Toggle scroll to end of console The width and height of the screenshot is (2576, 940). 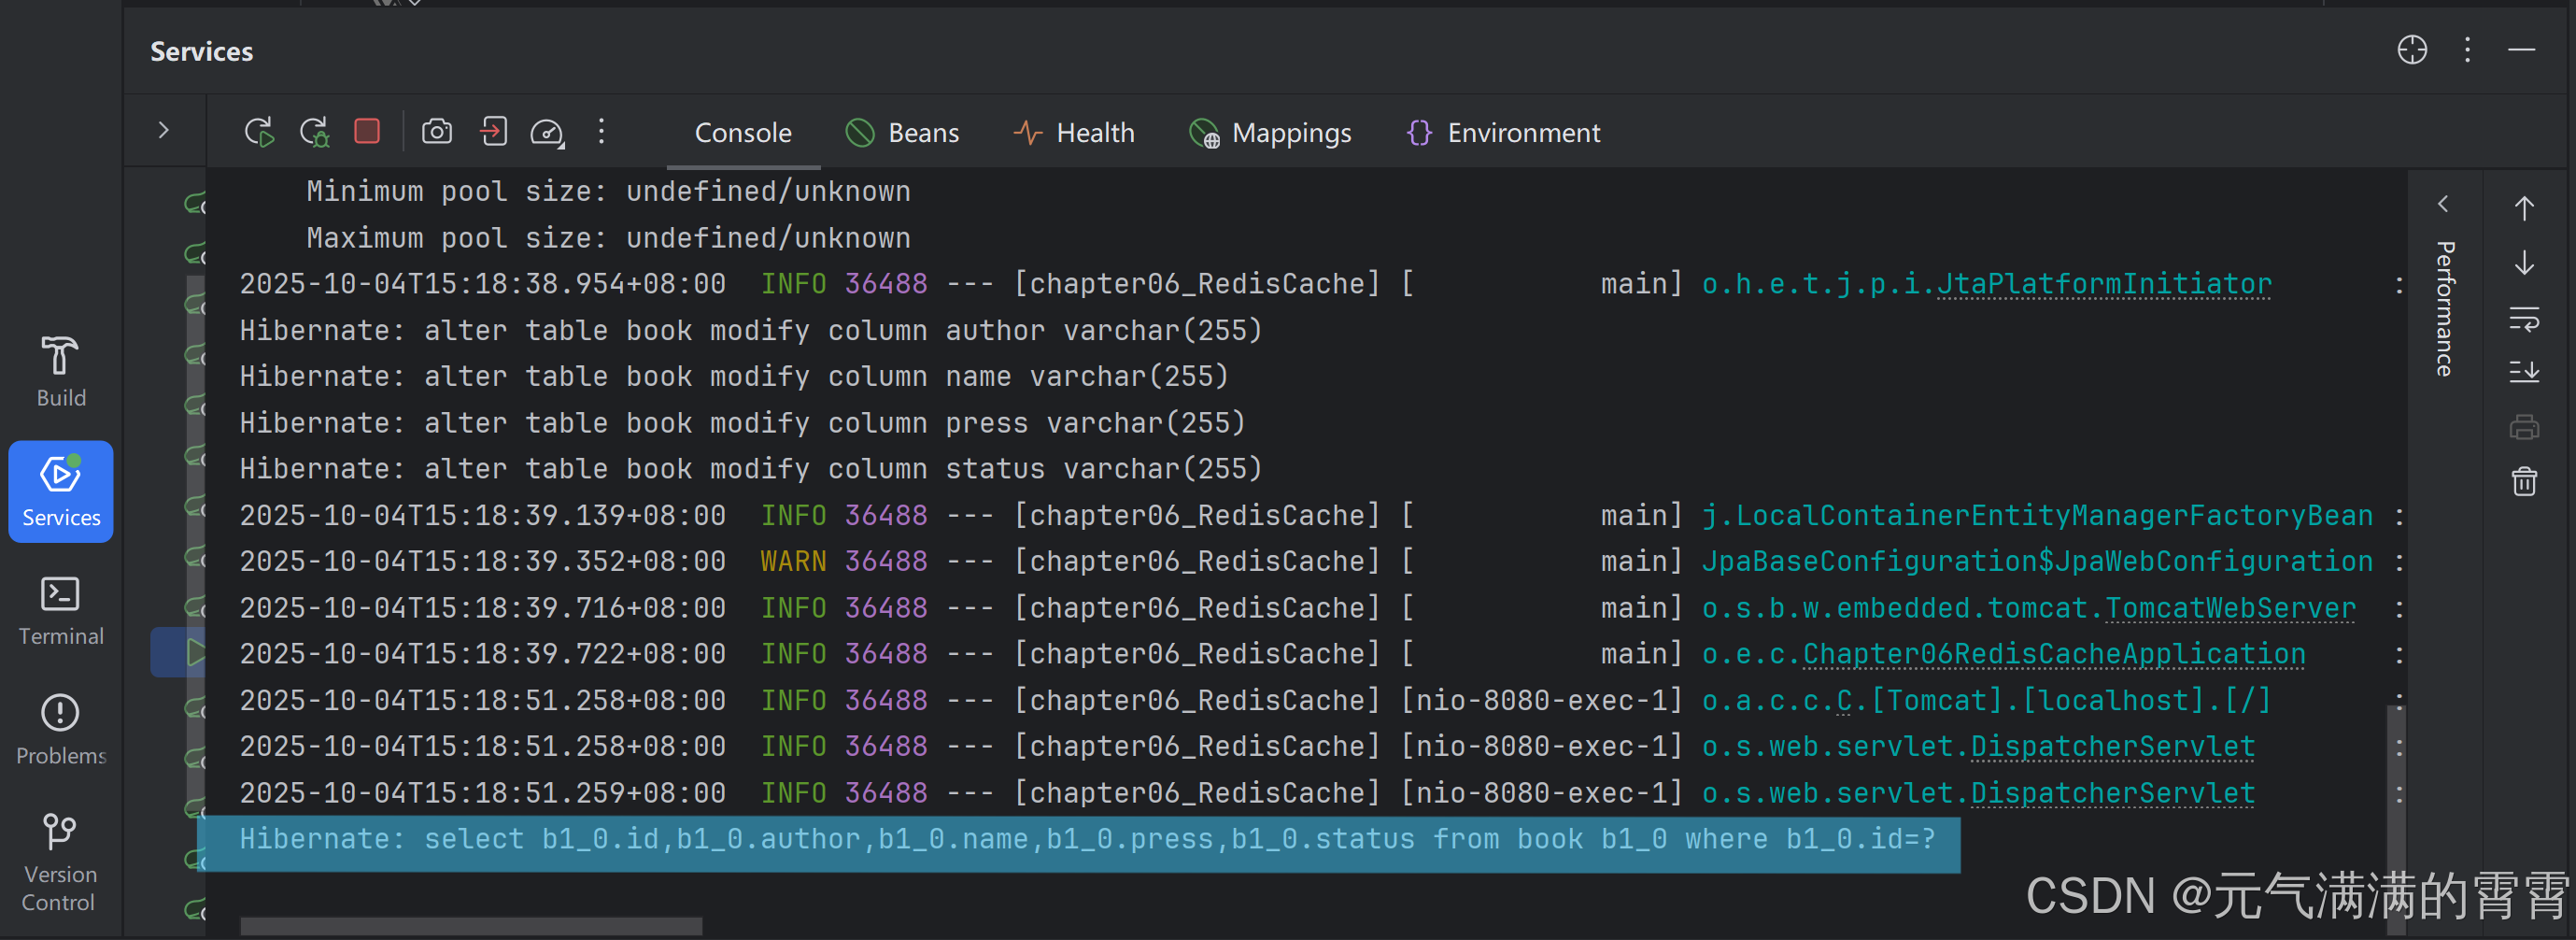pyautogui.click(x=2524, y=372)
